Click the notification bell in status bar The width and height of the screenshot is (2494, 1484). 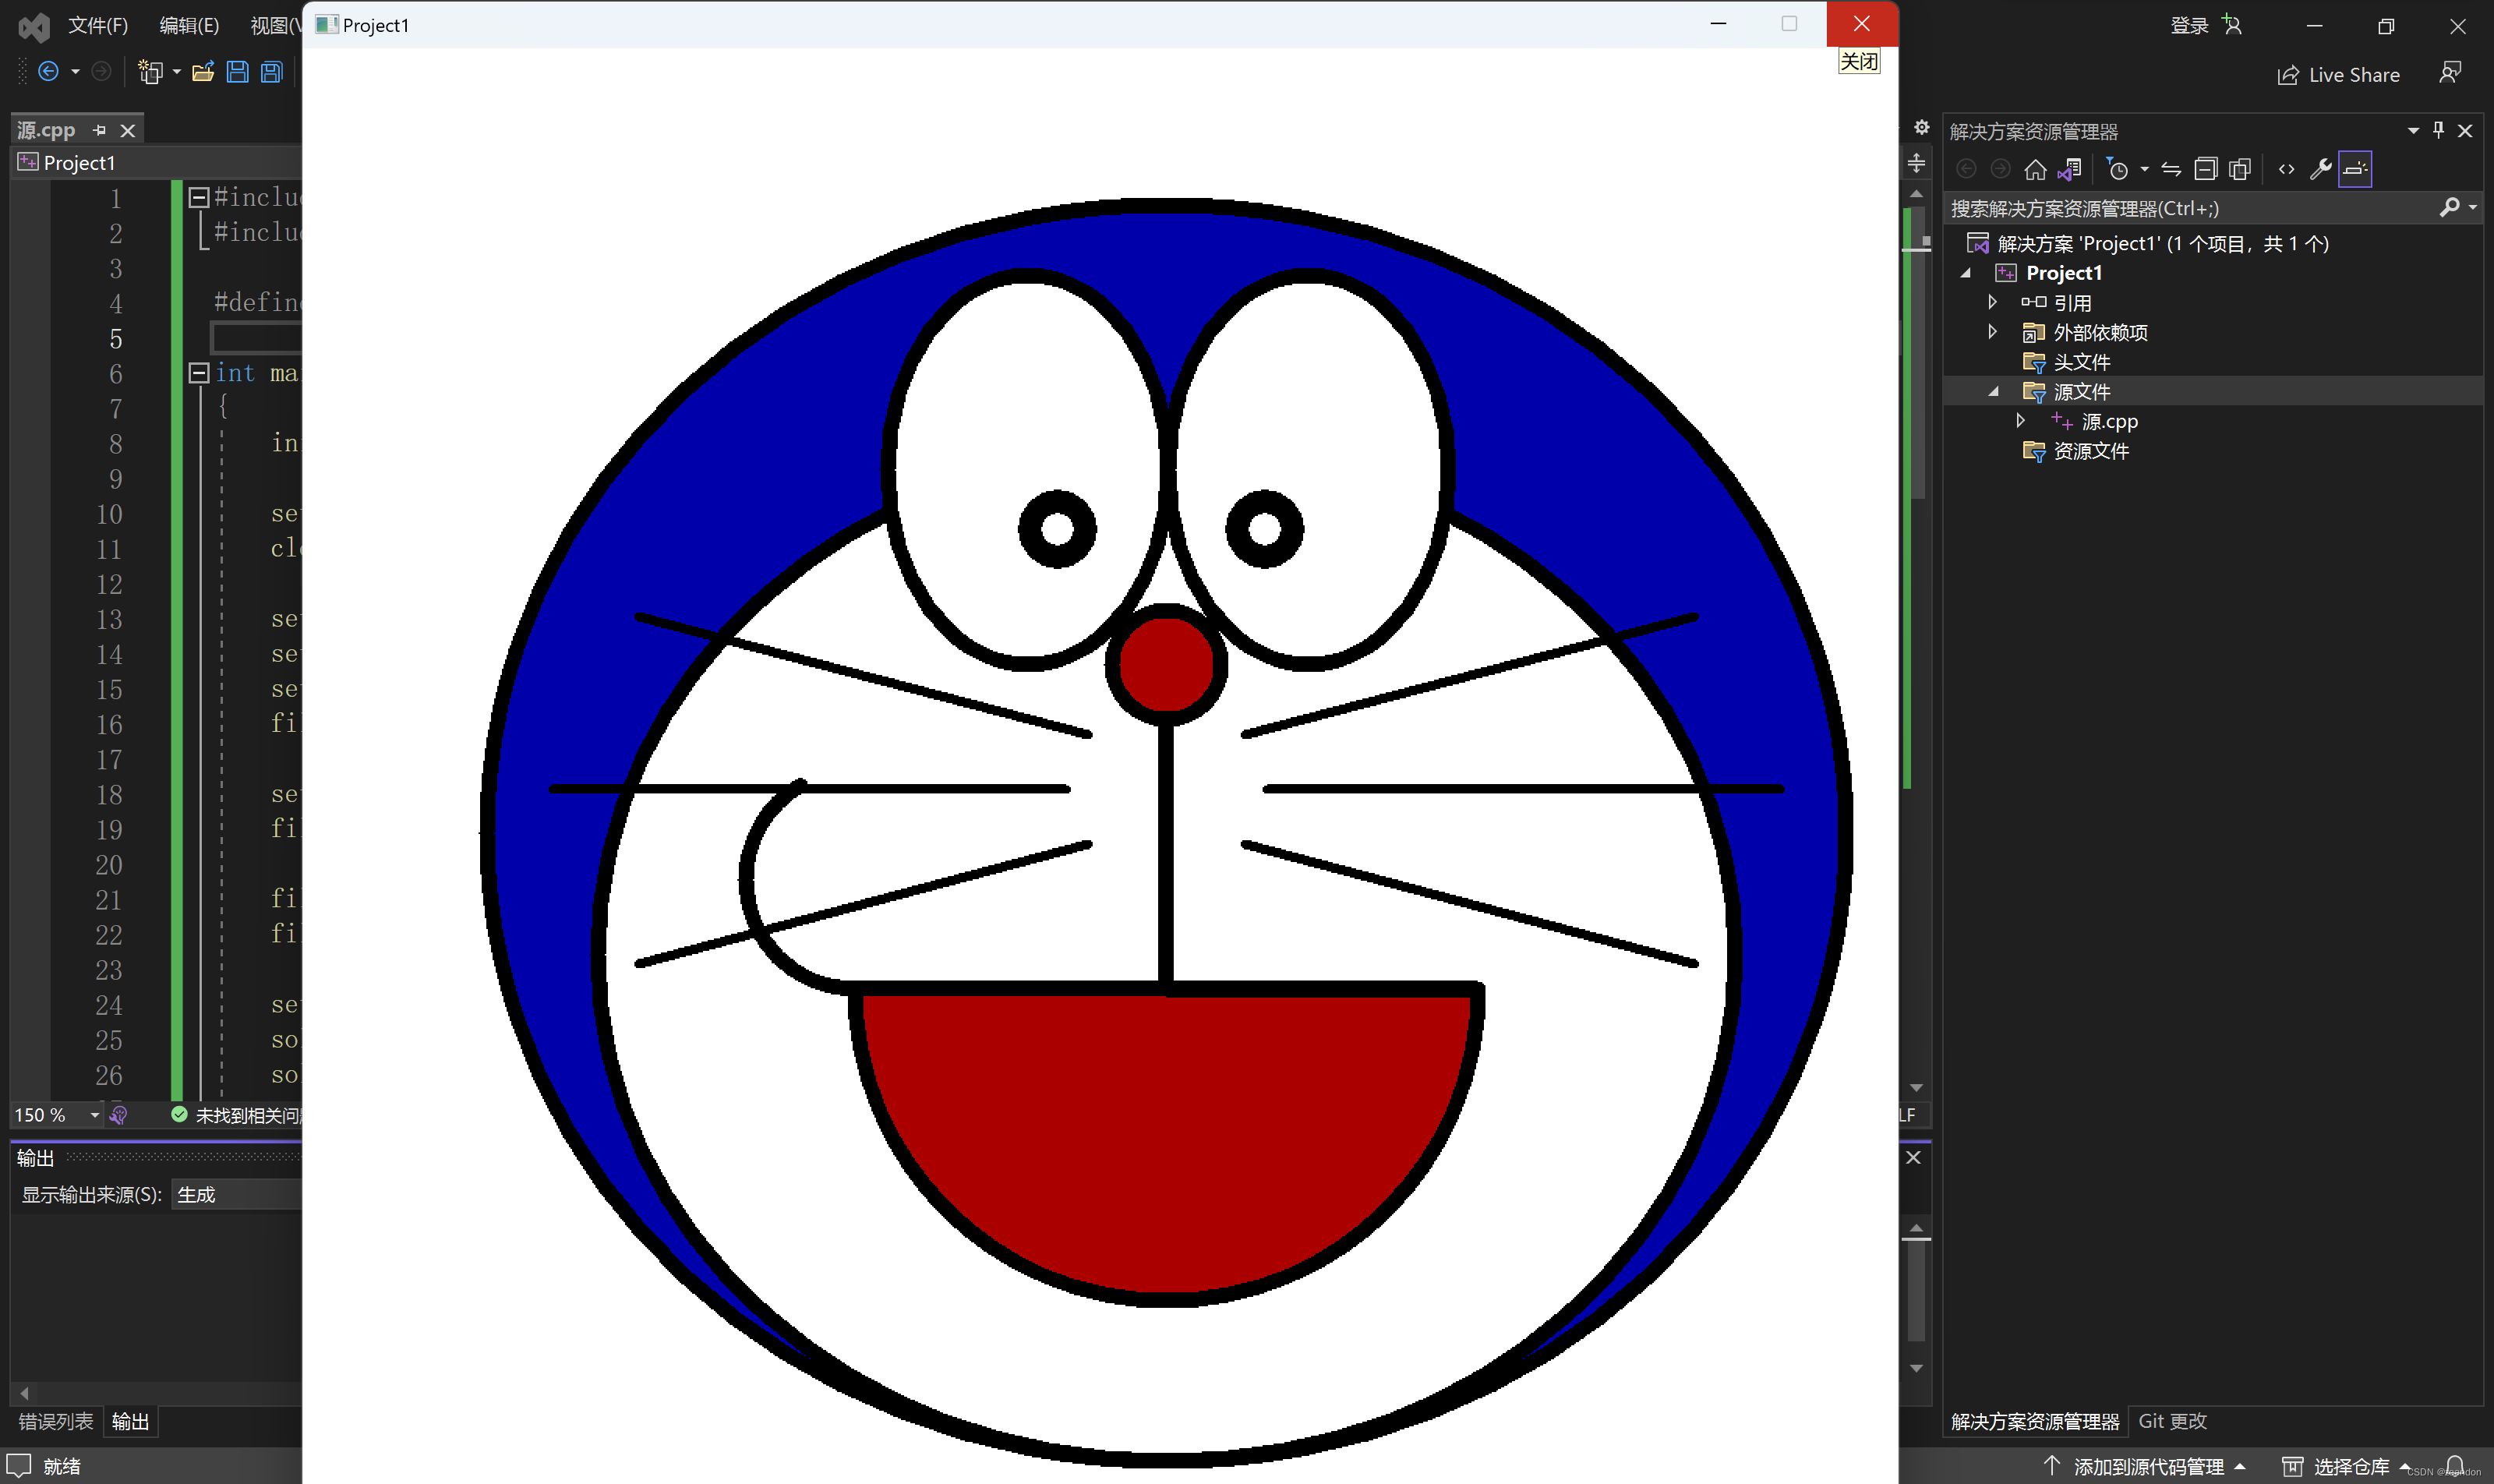pyautogui.click(x=2454, y=1466)
